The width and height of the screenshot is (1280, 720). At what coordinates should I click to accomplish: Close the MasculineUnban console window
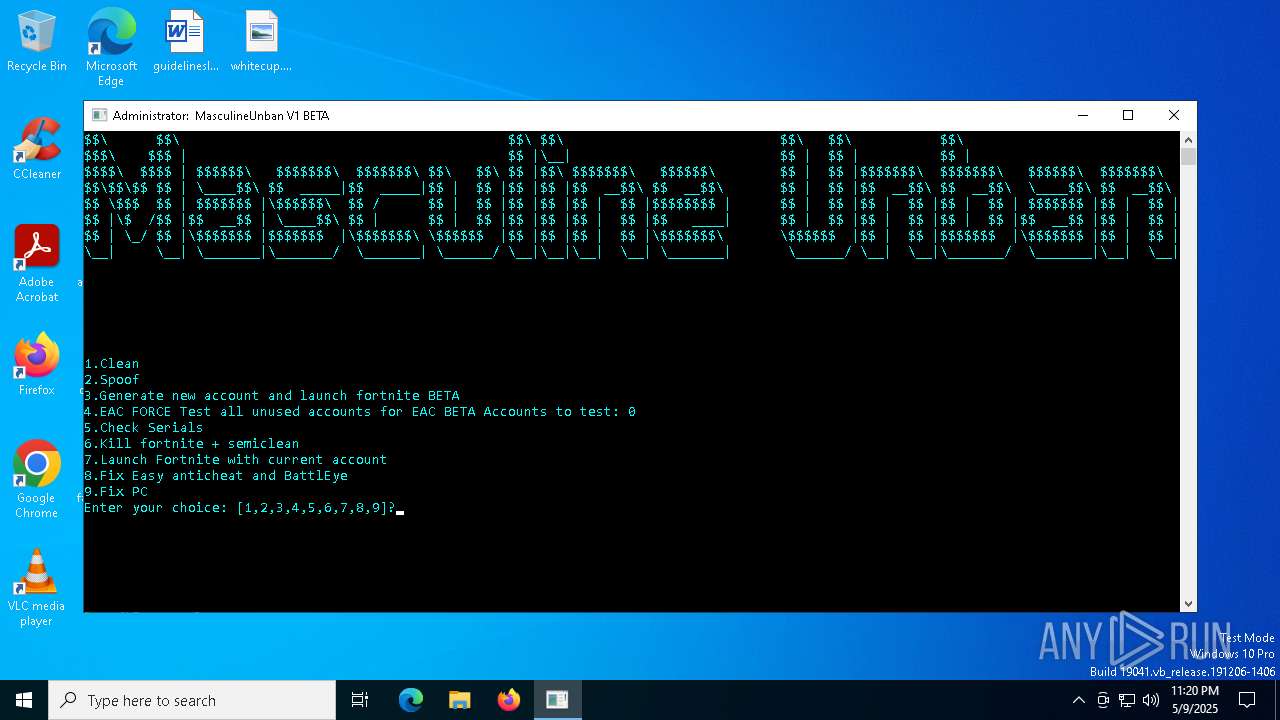tap(1174, 116)
